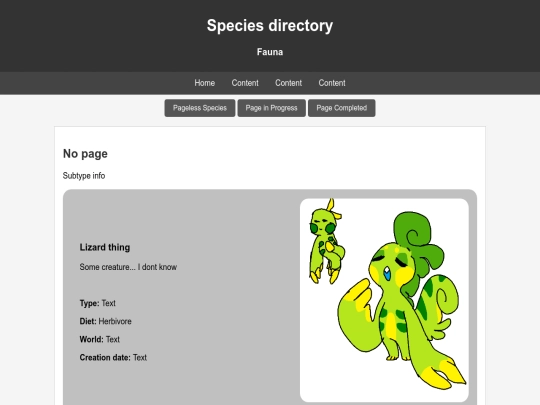540x405 pixels.
Task: Click the No page section heading
Action: [85, 154]
